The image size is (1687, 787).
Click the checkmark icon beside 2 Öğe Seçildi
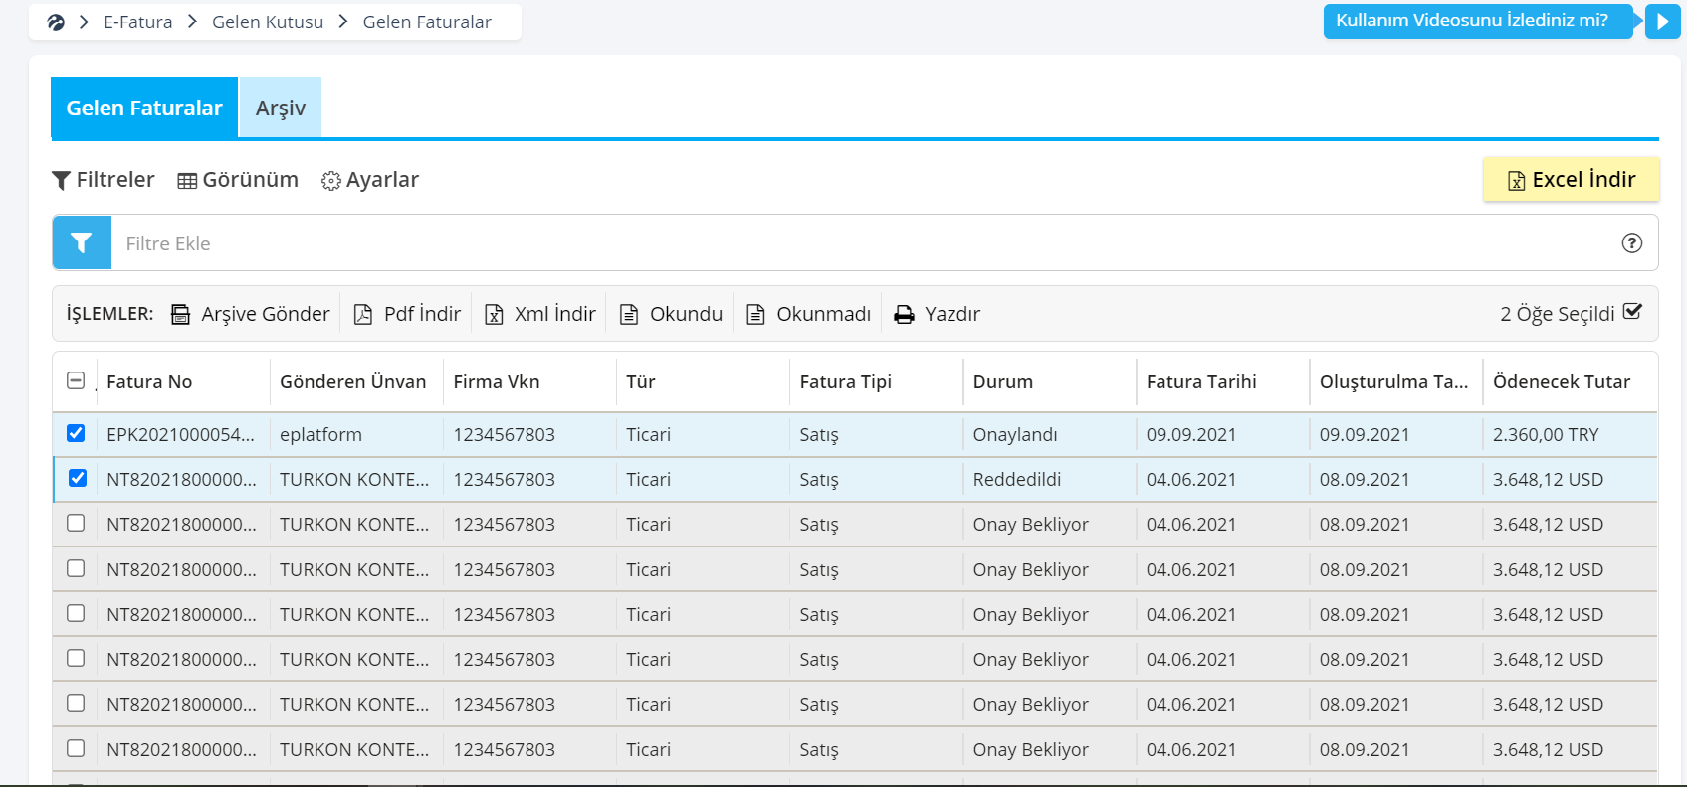coord(1632,311)
